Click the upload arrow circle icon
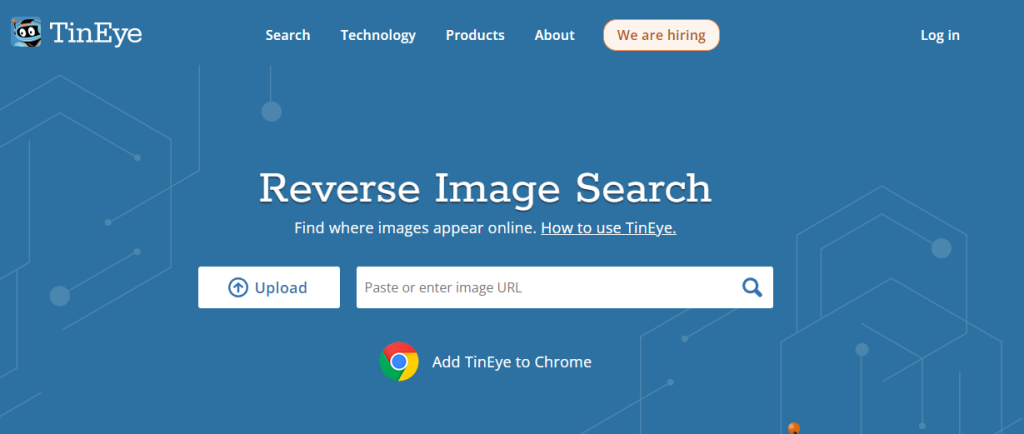Viewport: 1024px width, 434px height. [x=238, y=287]
